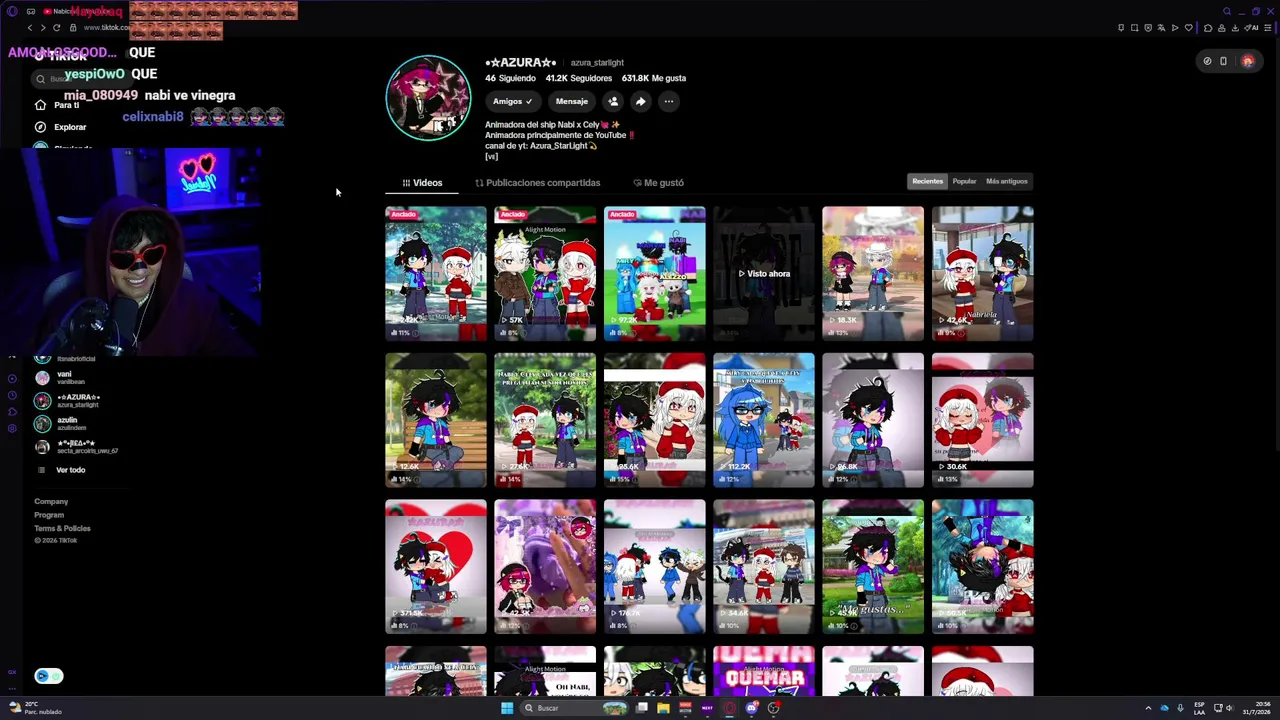
Task: Sort videos by Popular
Action: click(964, 181)
